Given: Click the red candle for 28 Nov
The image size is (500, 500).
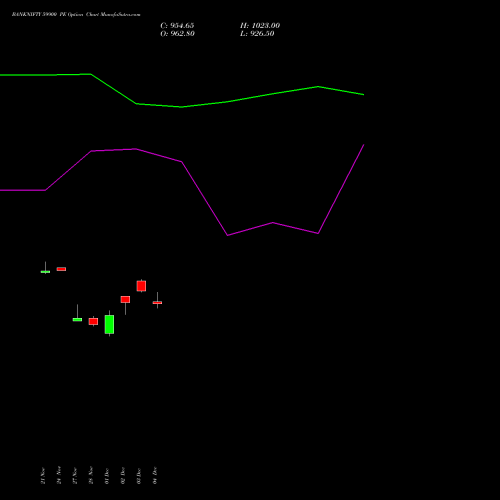Looking at the screenshot, I should (x=93, y=321).
